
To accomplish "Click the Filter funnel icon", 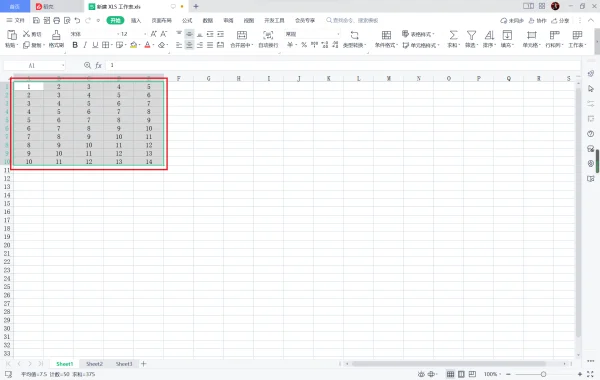I will (x=471, y=35).
